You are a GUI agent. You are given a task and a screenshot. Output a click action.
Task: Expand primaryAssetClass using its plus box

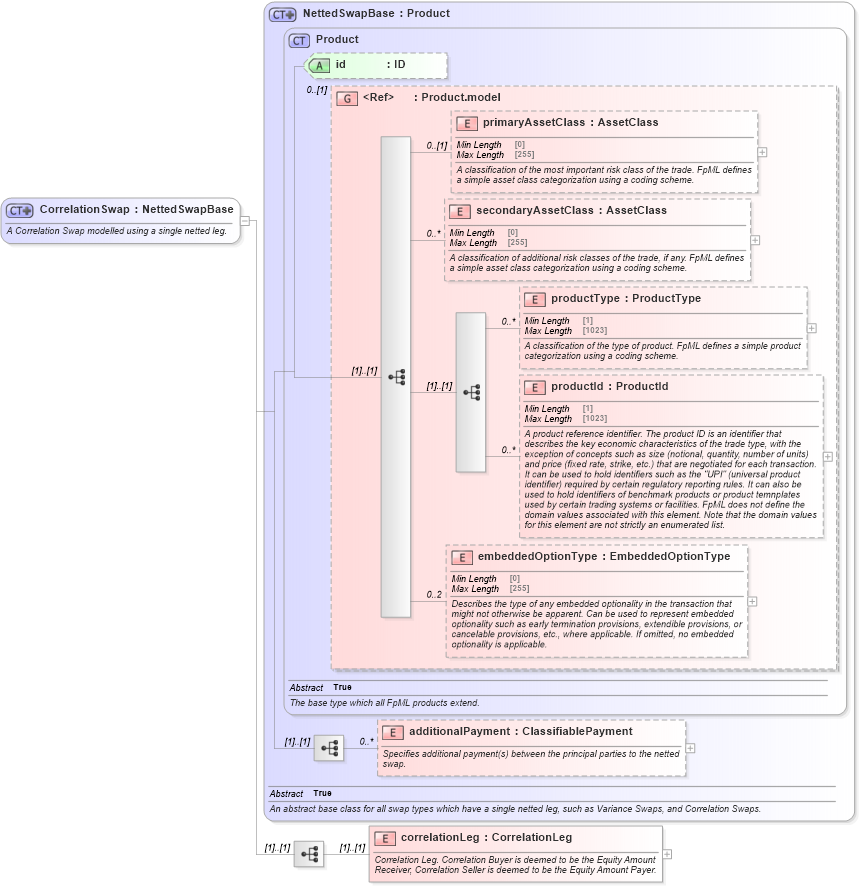click(761, 150)
